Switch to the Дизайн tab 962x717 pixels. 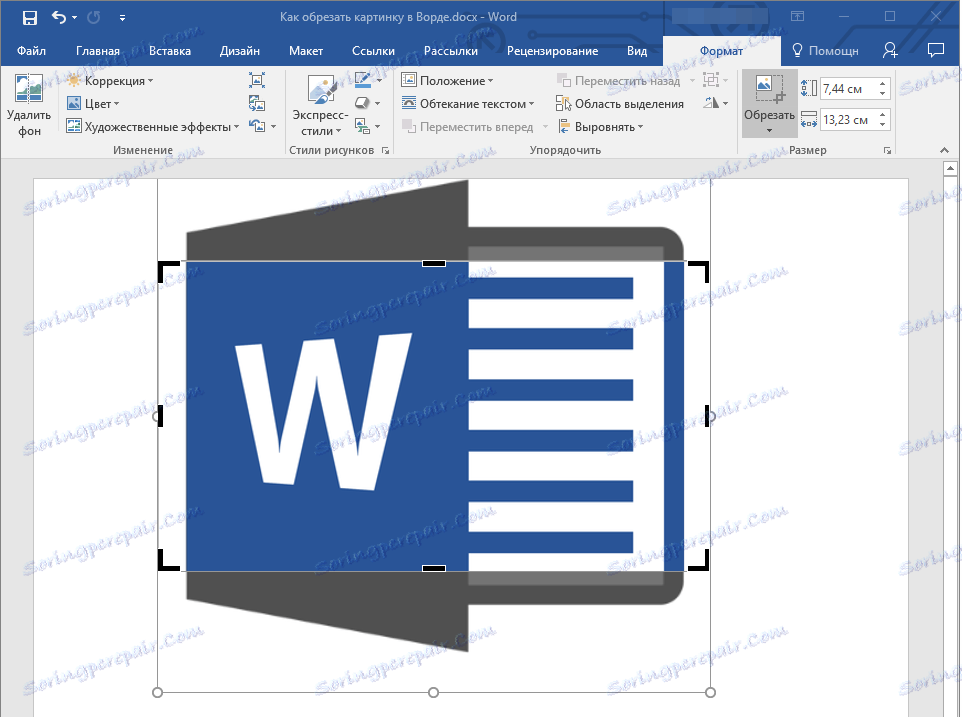(240, 51)
